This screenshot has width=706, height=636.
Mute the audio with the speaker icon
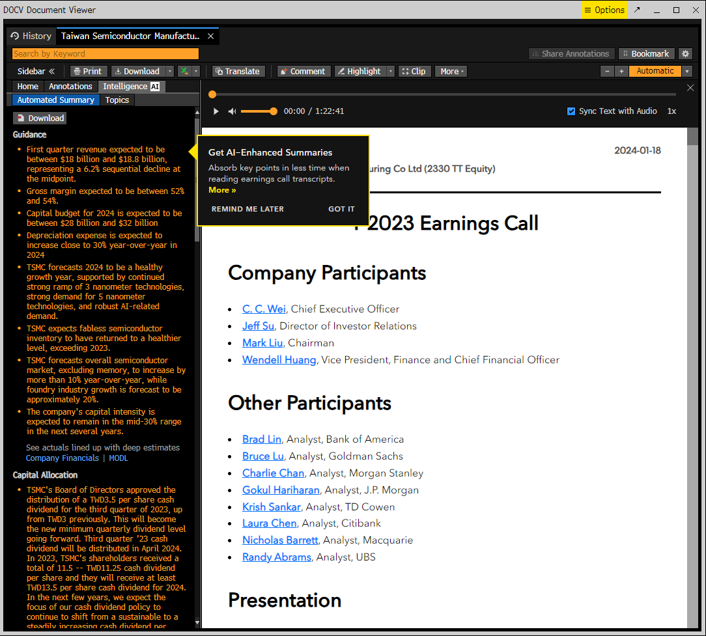pyautogui.click(x=232, y=112)
